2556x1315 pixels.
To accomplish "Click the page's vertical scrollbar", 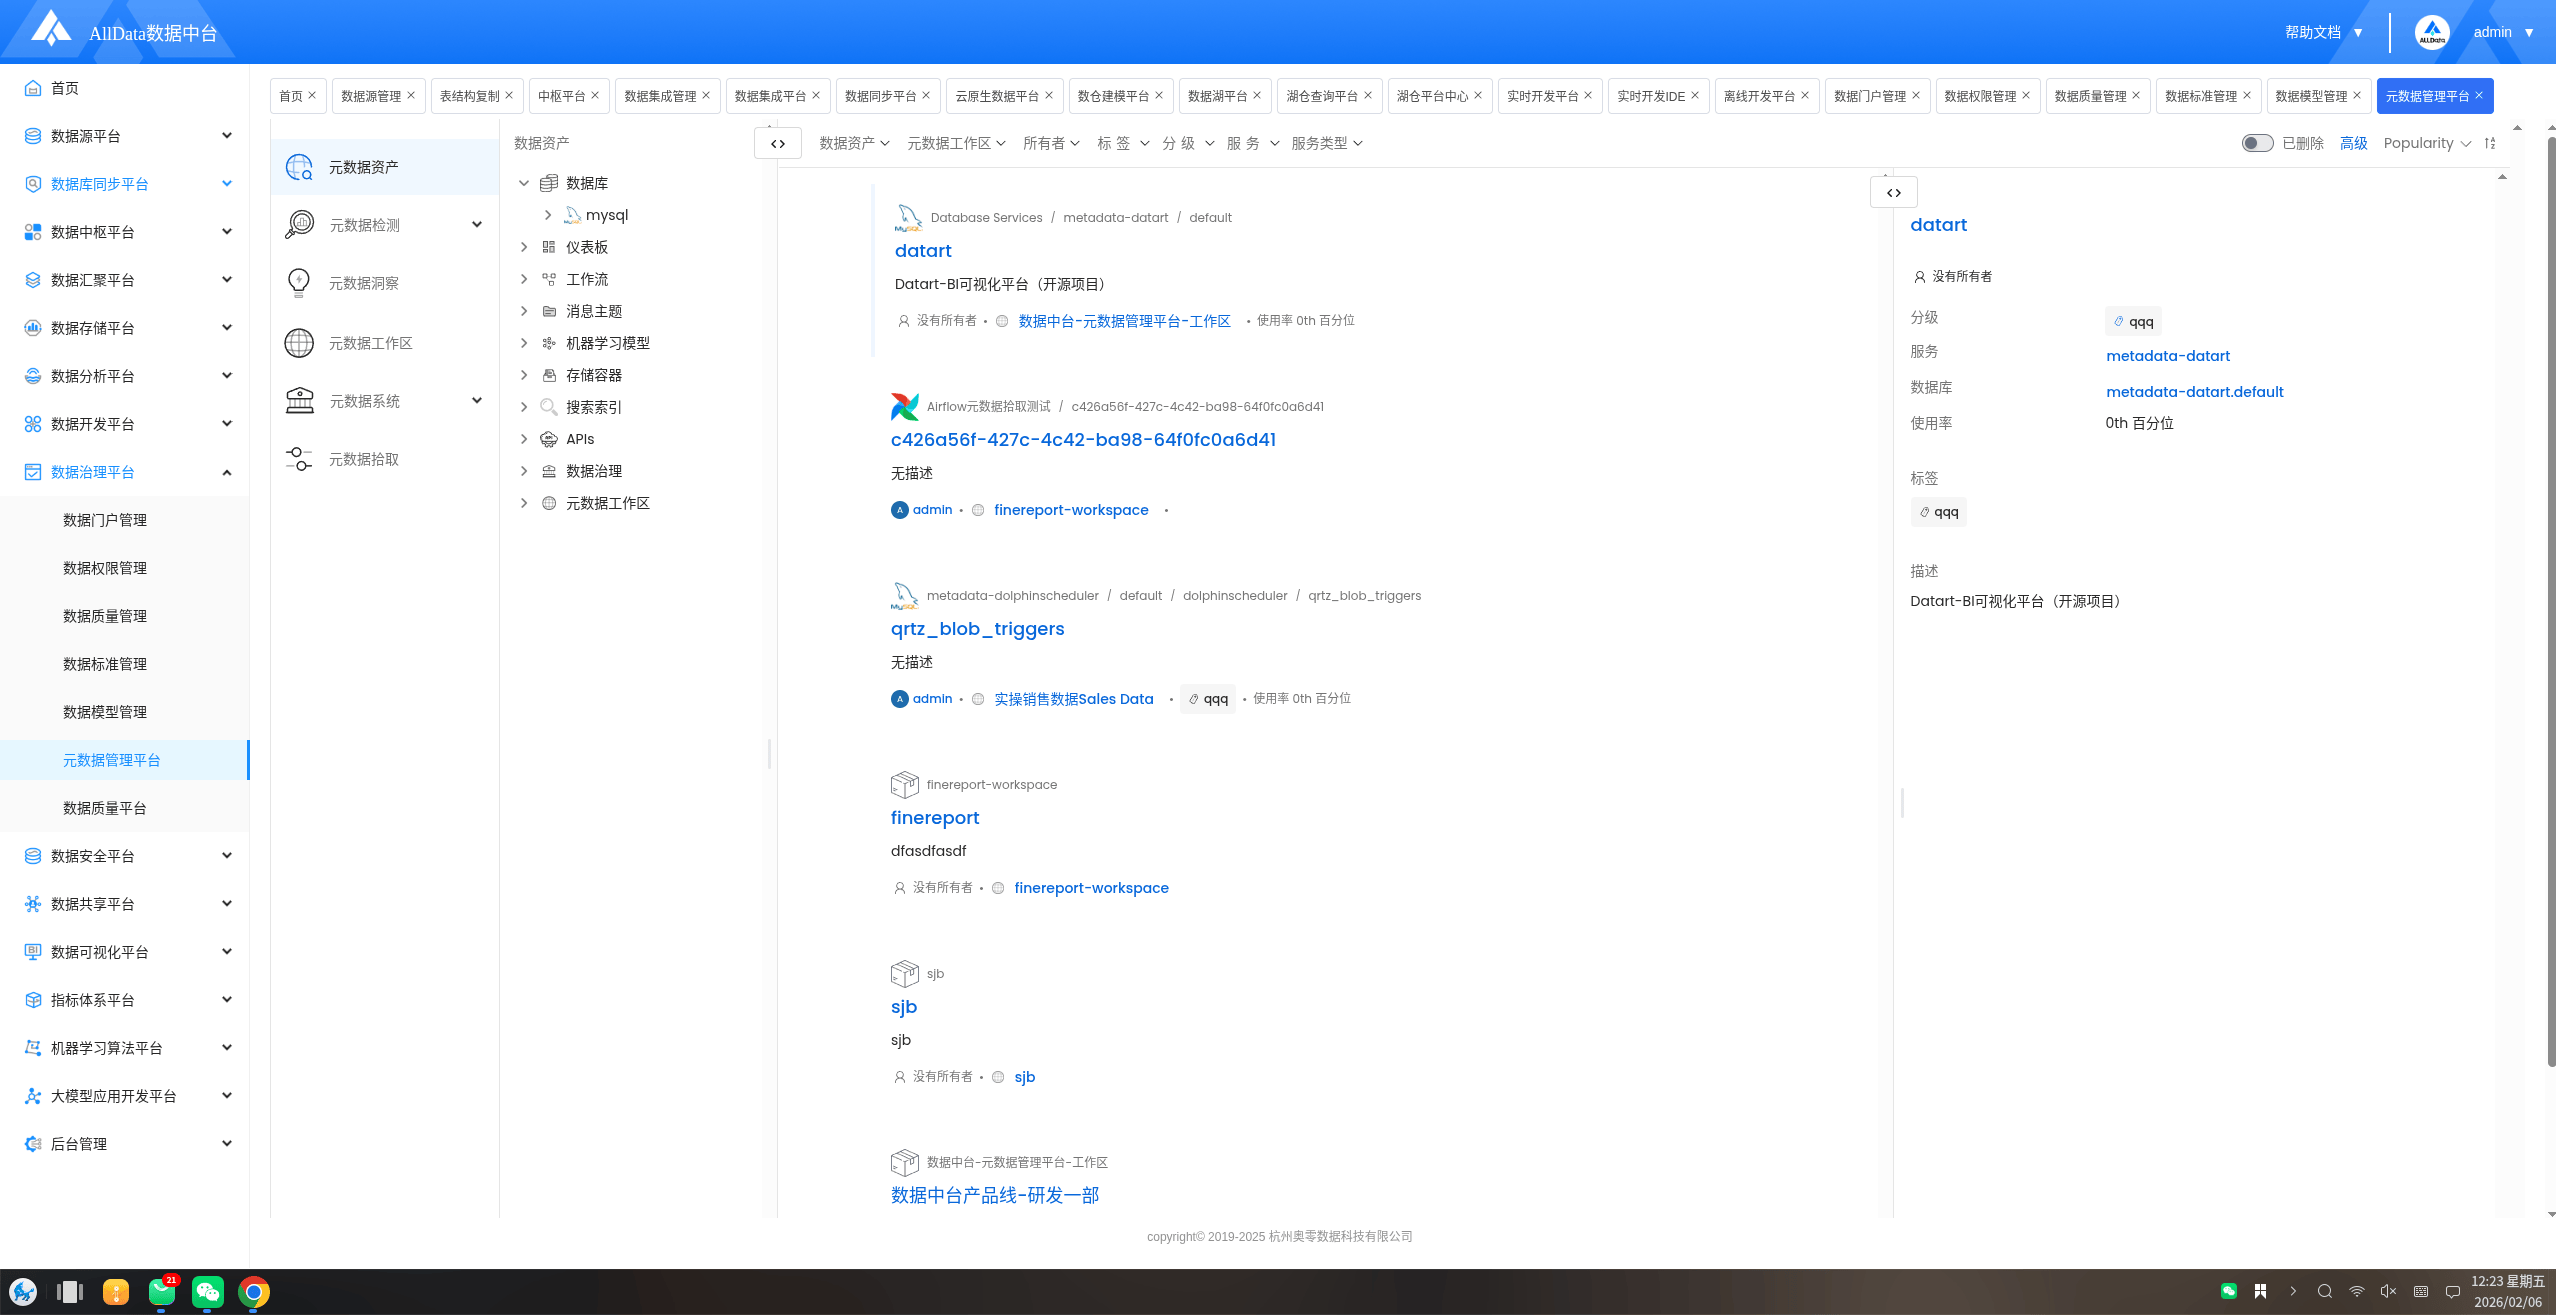I will [2550, 600].
